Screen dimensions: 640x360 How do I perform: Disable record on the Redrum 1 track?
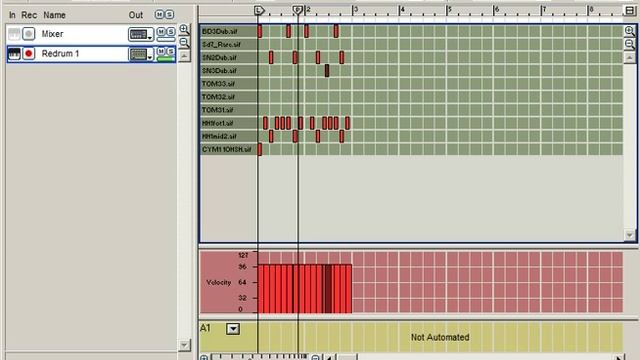29,53
